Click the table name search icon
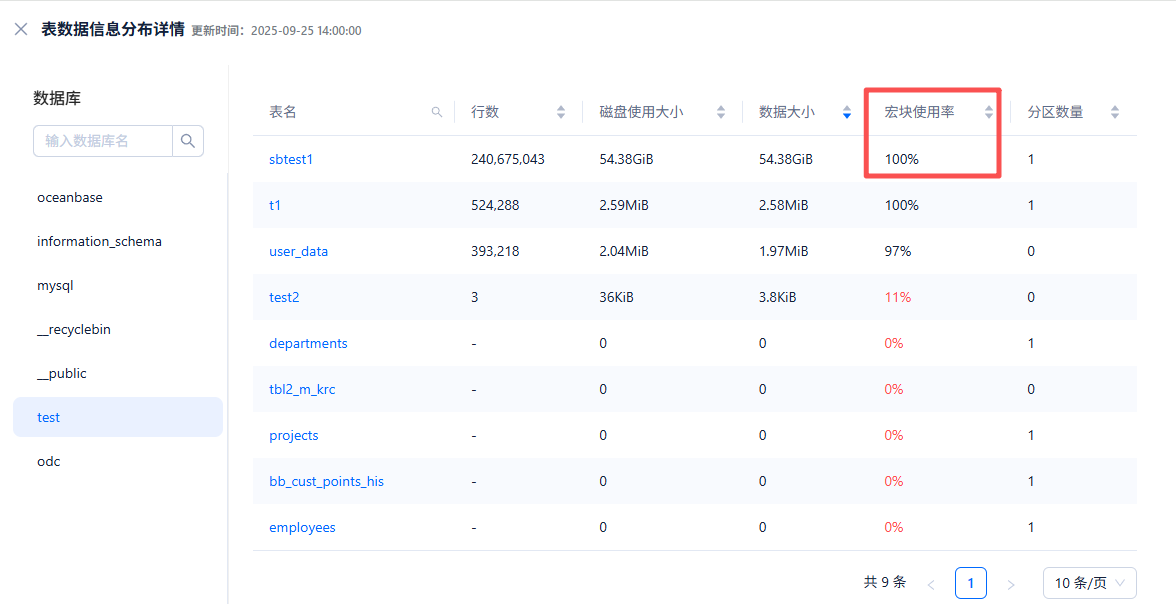1176x604 pixels. pos(436,113)
